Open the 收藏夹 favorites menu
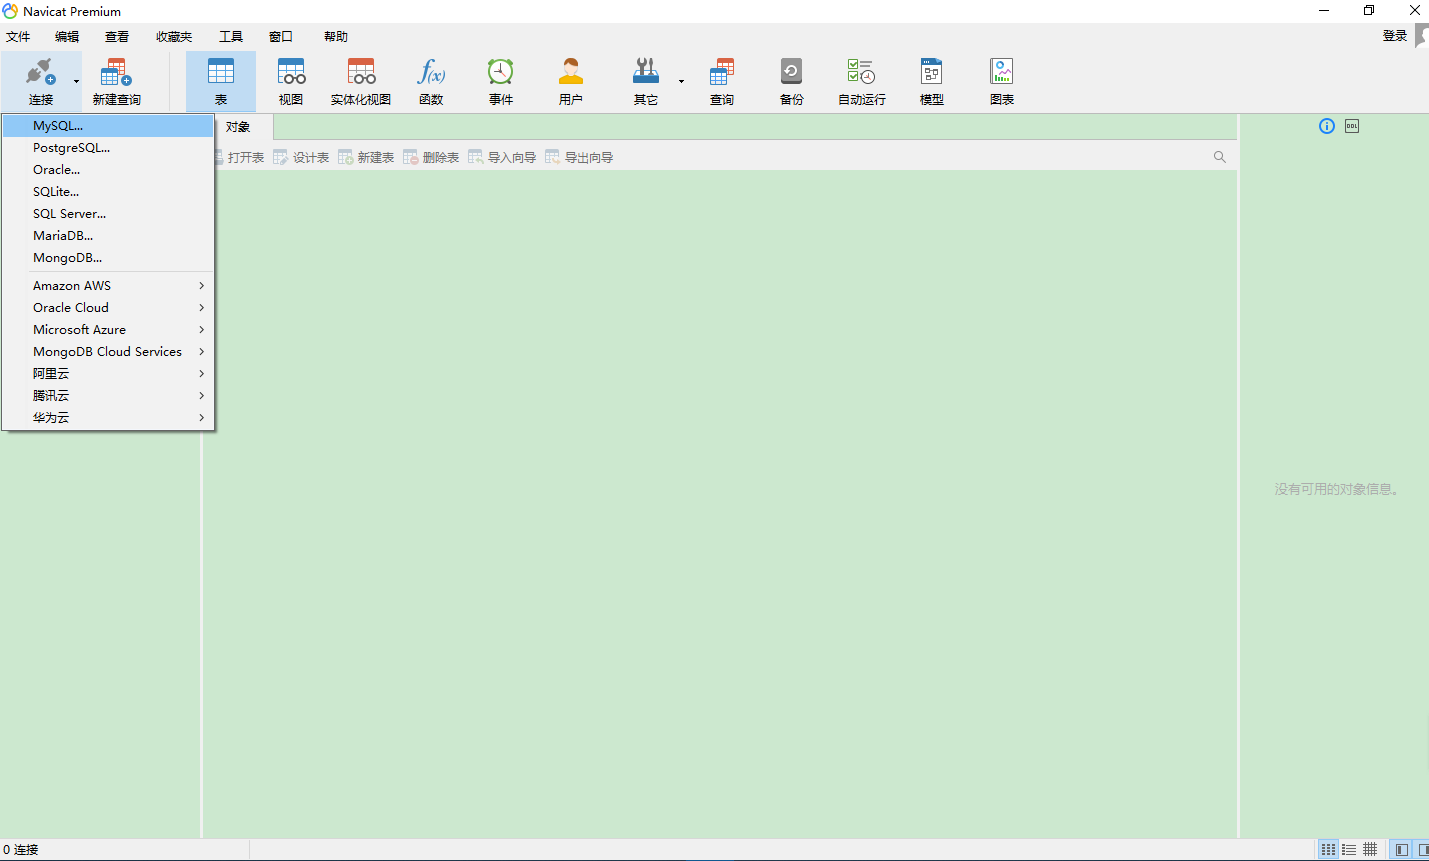Screen dimensions: 1429x861 (x=174, y=37)
